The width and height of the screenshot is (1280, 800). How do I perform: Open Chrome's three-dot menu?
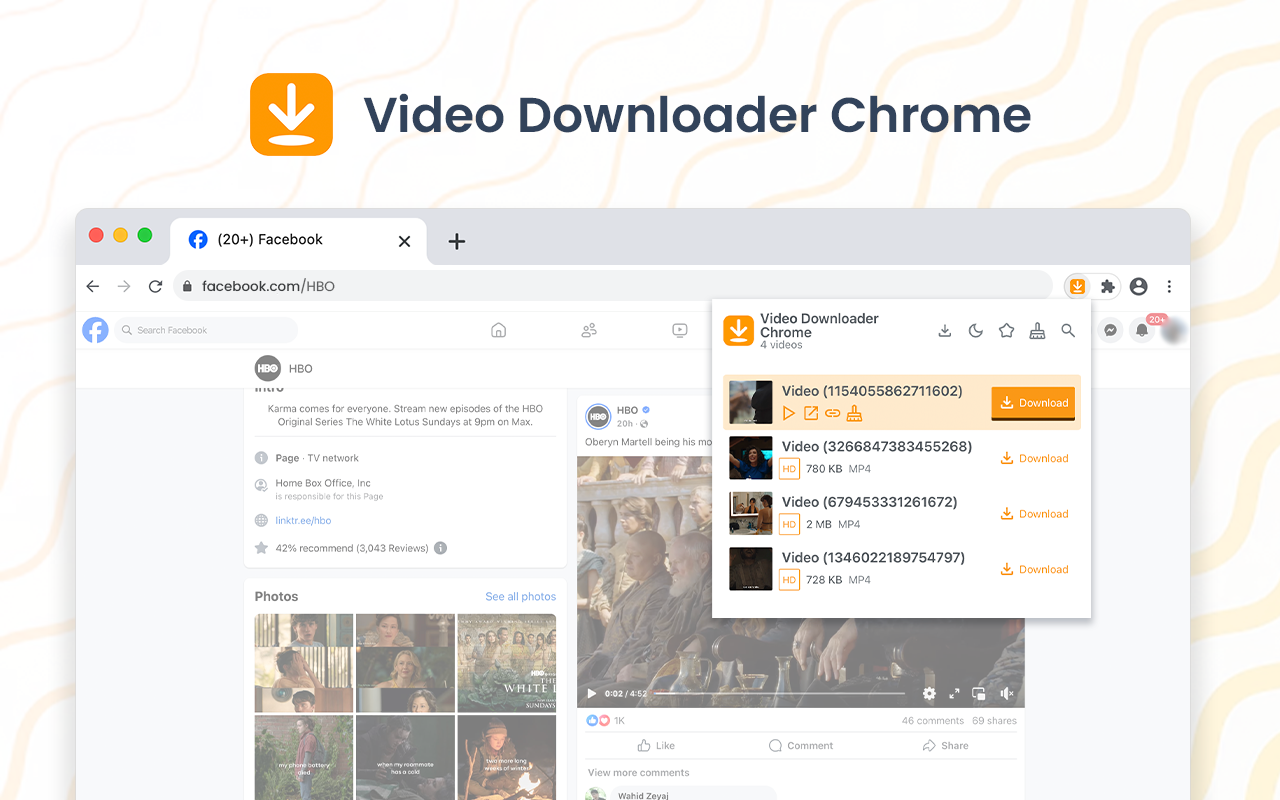tap(1169, 286)
